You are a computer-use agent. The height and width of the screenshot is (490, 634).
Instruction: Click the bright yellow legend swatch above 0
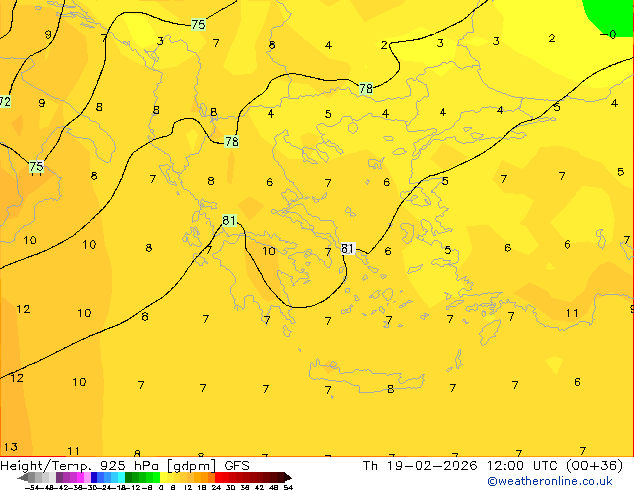163,477
